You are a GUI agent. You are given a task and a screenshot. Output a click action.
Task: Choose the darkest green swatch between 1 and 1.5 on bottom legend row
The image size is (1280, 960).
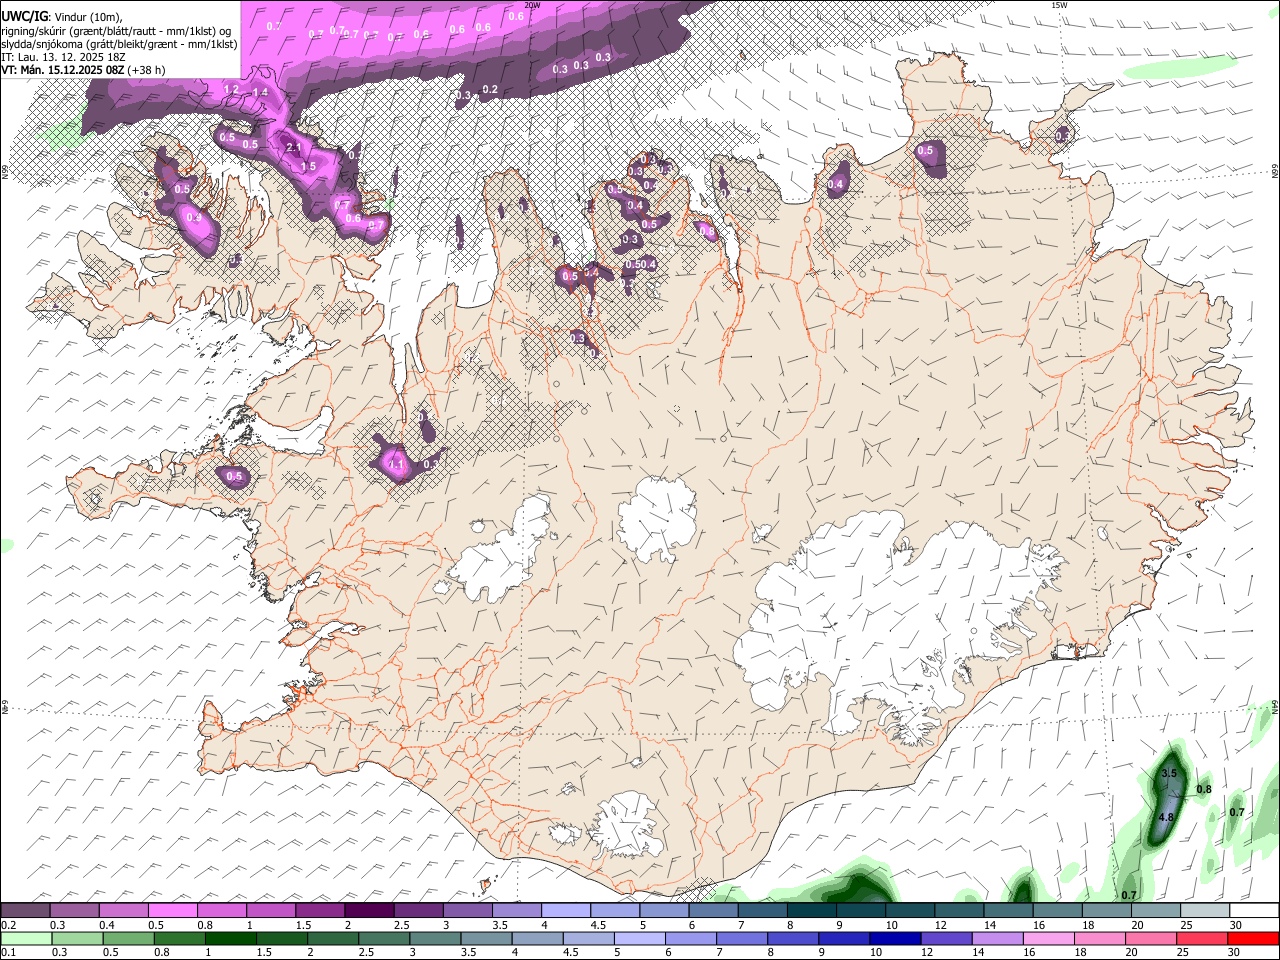[x=230, y=938]
